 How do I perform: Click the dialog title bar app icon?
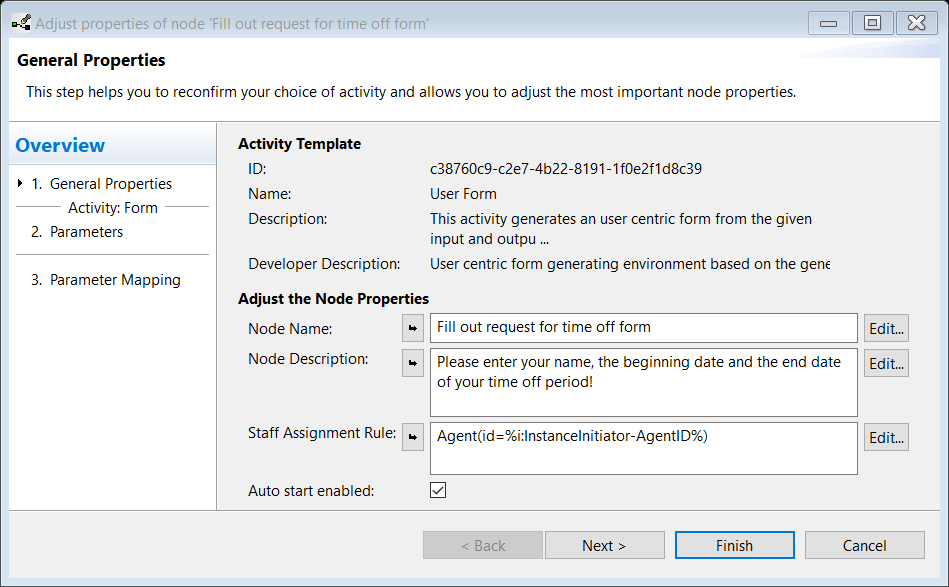point(20,23)
